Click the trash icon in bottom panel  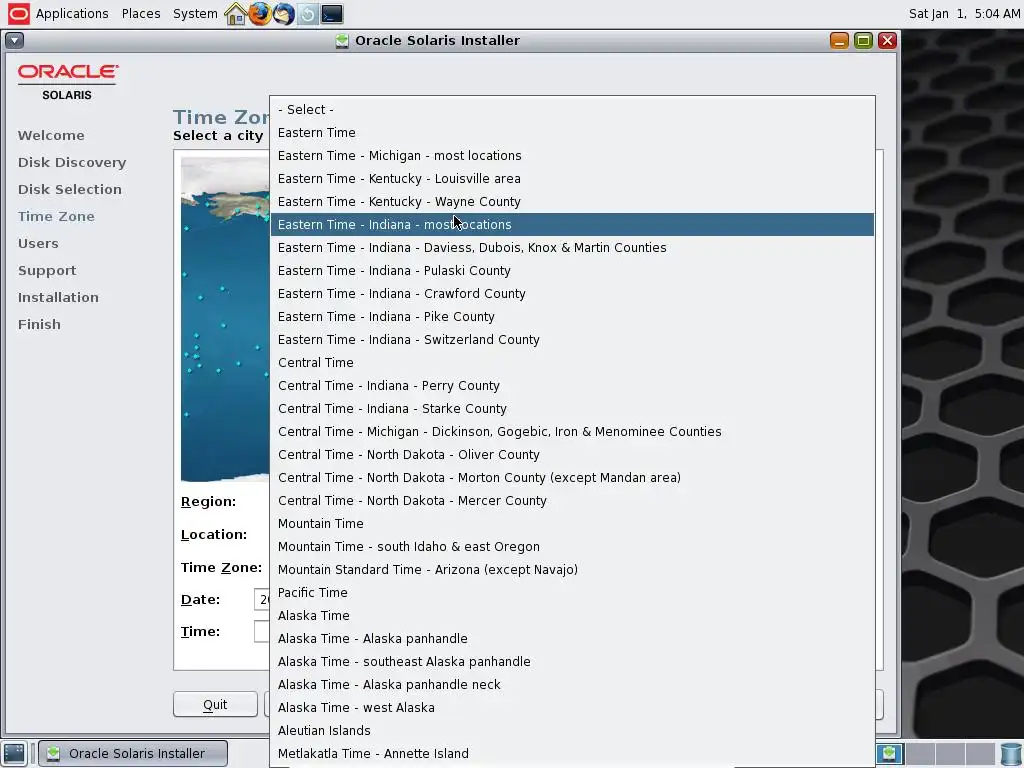point(1010,753)
